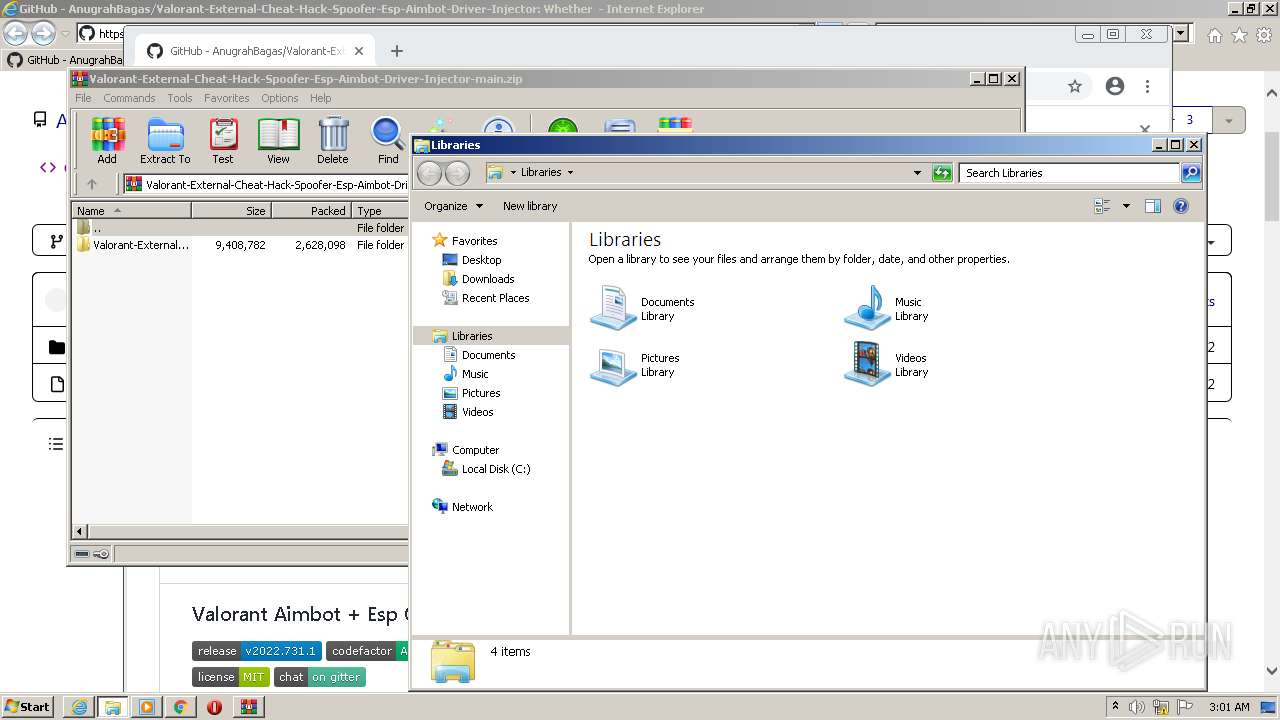1280x720 pixels.
Task: Click the clock showing 3:01 AM
Action: pos(1229,707)
